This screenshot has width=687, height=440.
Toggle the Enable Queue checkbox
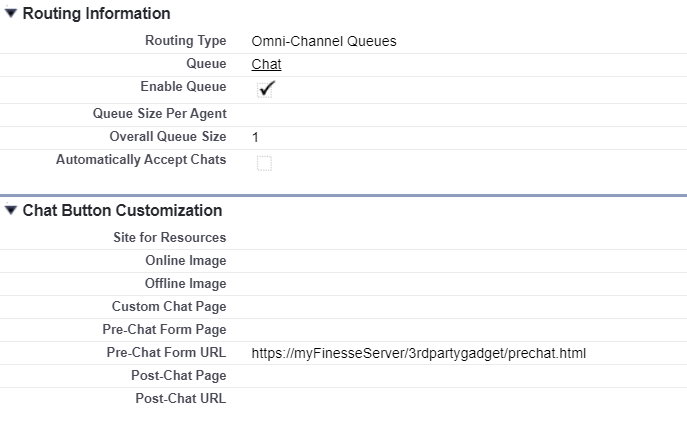pyautogui.click(x=265, y=89)
